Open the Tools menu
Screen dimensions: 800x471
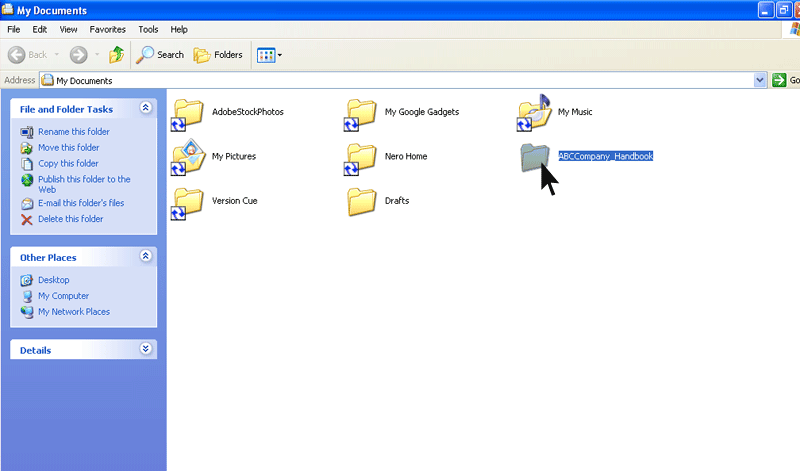pyautogui.click(x=148, y=30)
